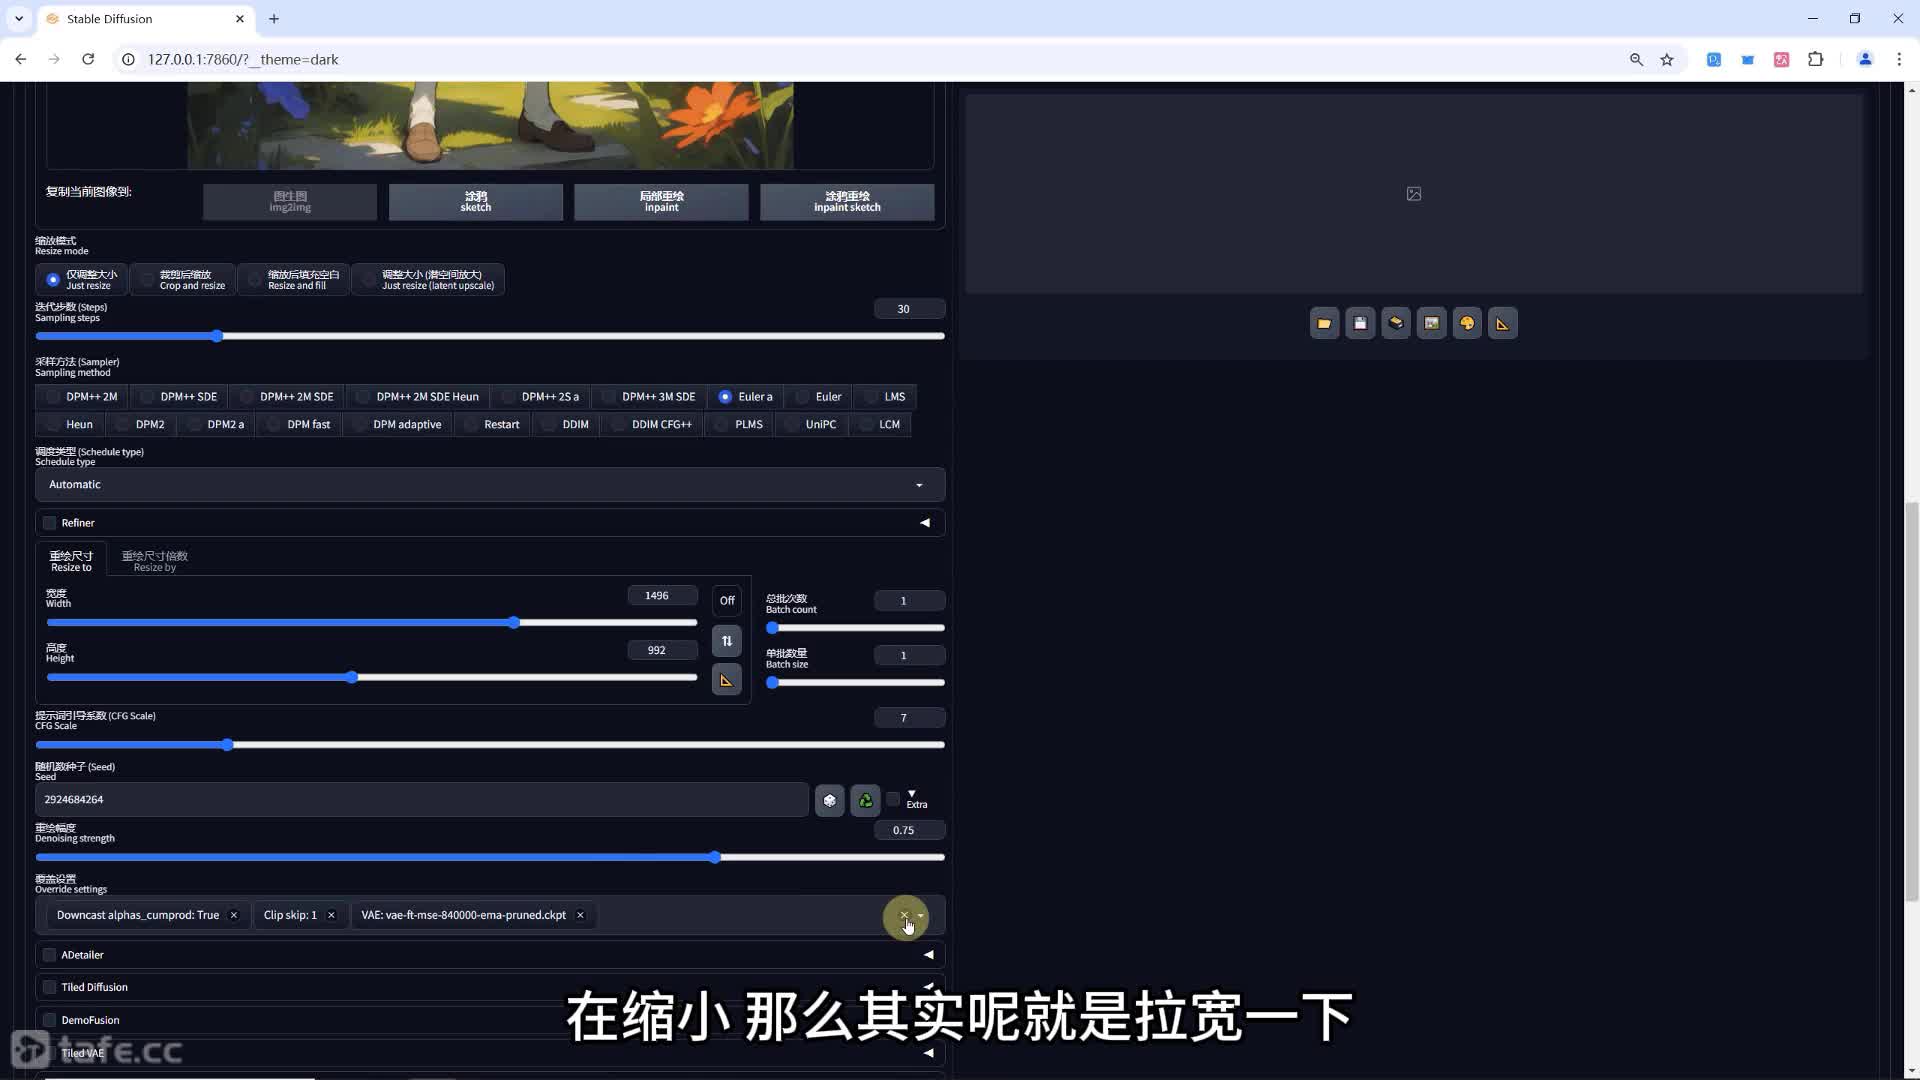Select Just resize mode

[x=82, y=279]
